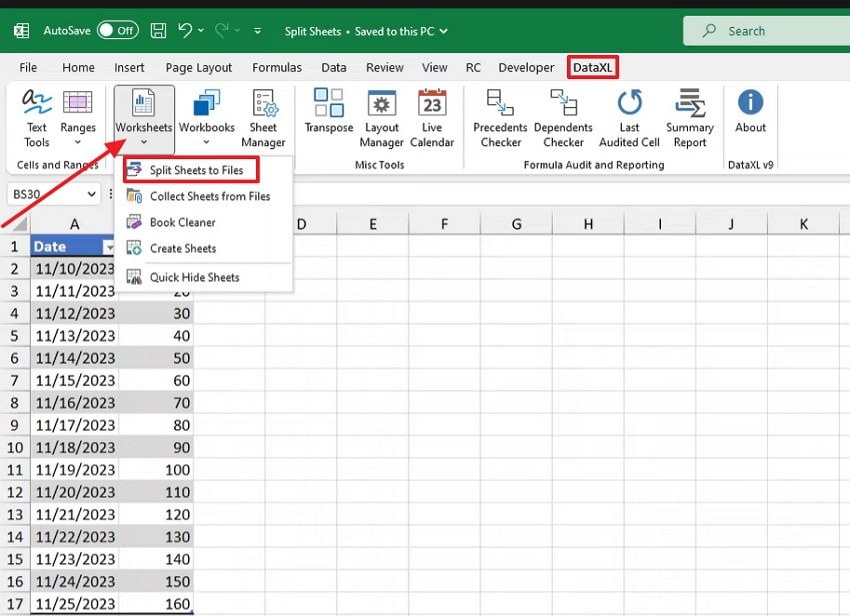The image size is (850, 616).
Task: Open the Formulas ribbon tab
Action: (277, 67)
